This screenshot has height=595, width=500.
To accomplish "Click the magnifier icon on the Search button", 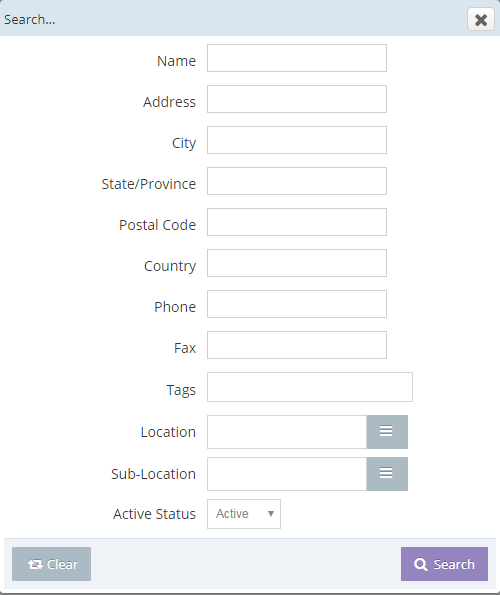I will pos(420,564).
